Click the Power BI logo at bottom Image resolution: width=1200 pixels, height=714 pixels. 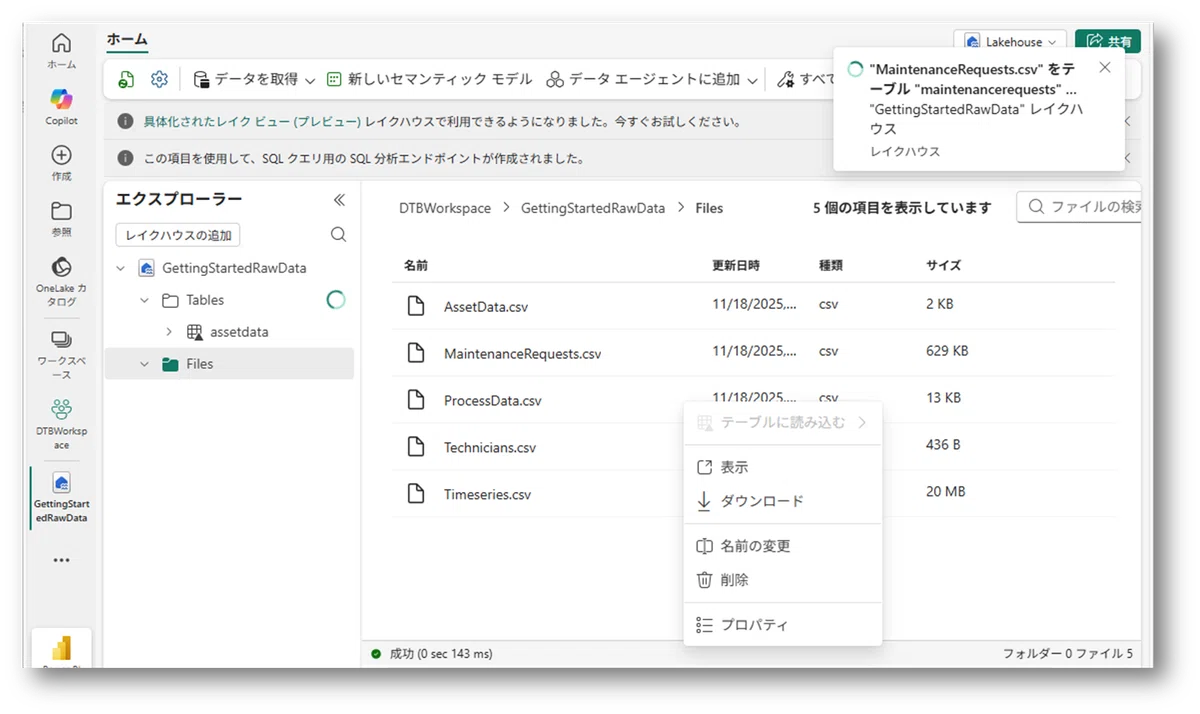pyautogui.click(x=61, y=648)
